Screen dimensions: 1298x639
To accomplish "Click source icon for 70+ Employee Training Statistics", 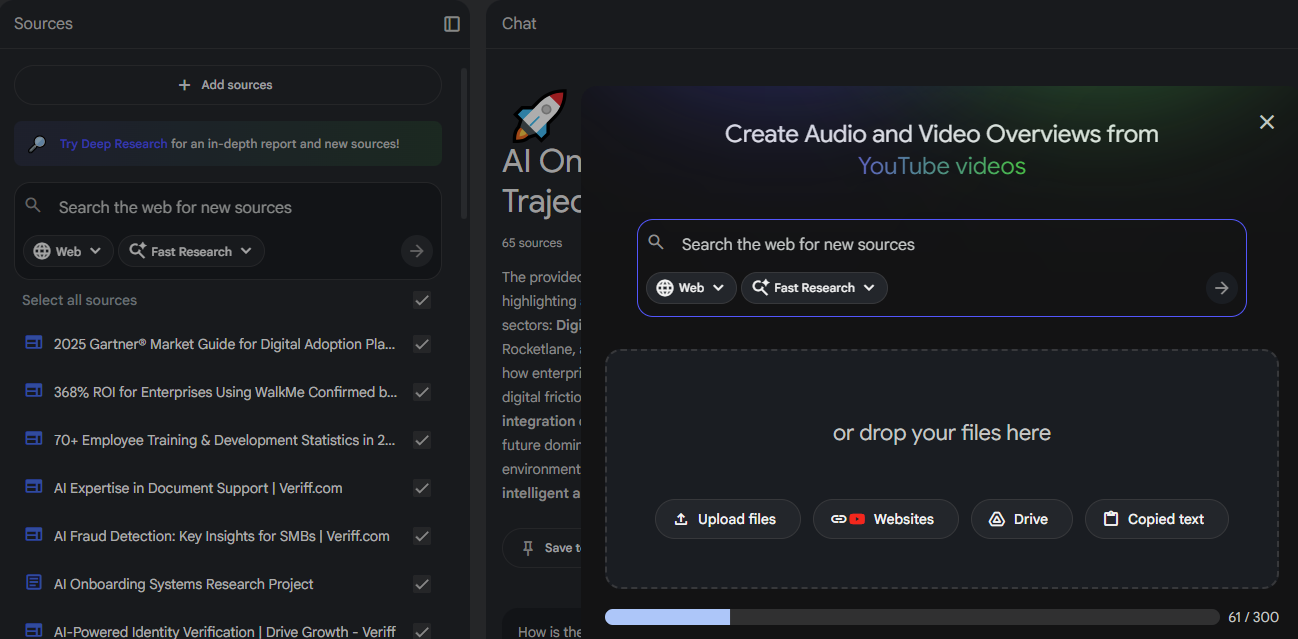I will tap(34, 439).
